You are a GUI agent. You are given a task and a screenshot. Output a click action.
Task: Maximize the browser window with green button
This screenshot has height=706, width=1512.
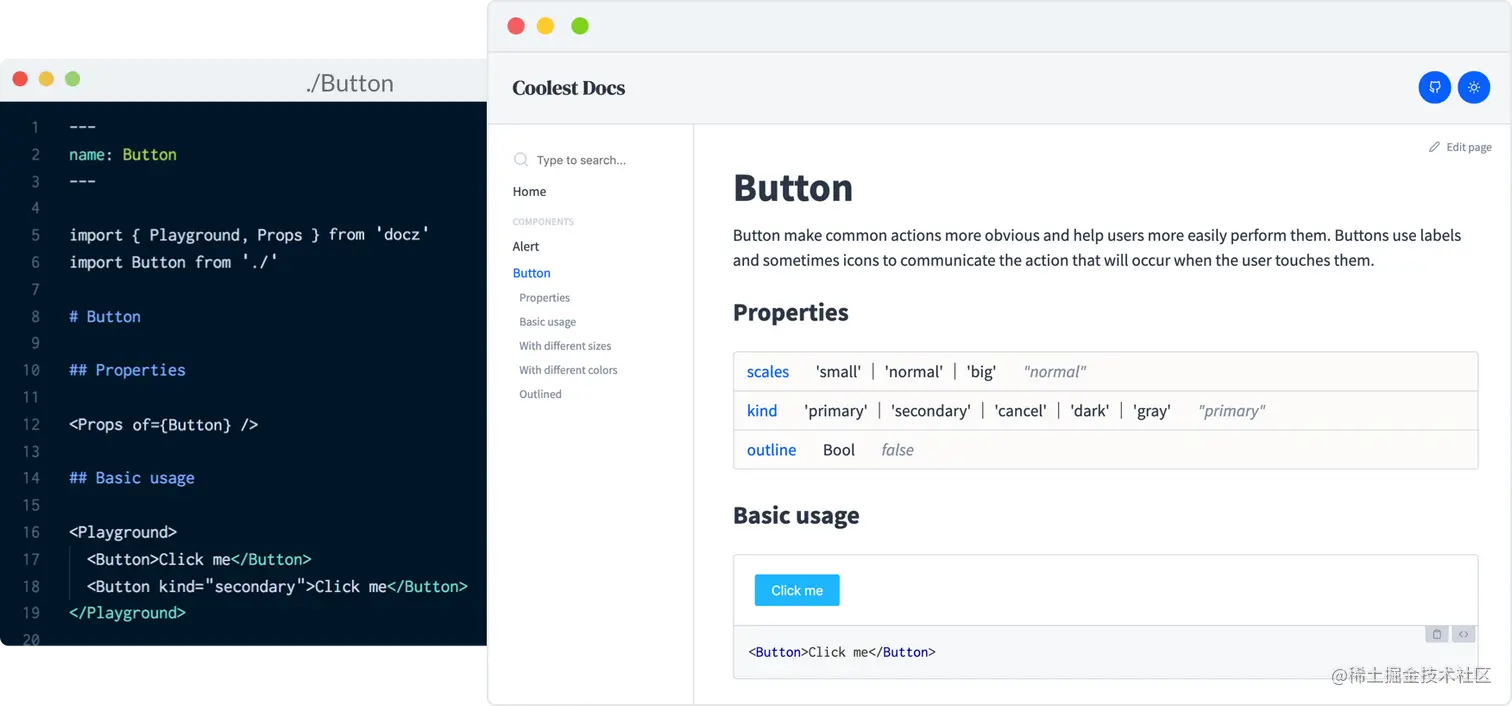click(580, 26)
